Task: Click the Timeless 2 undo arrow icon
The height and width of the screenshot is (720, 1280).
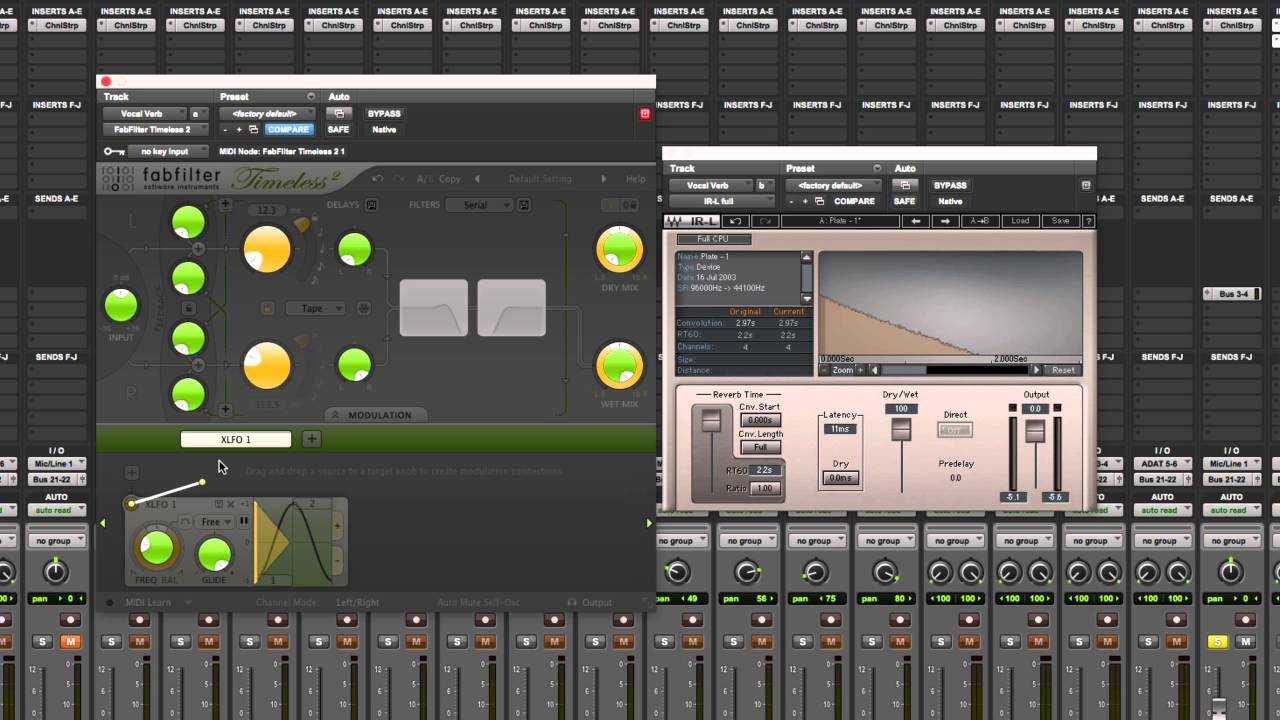Action: pos(377,179)
